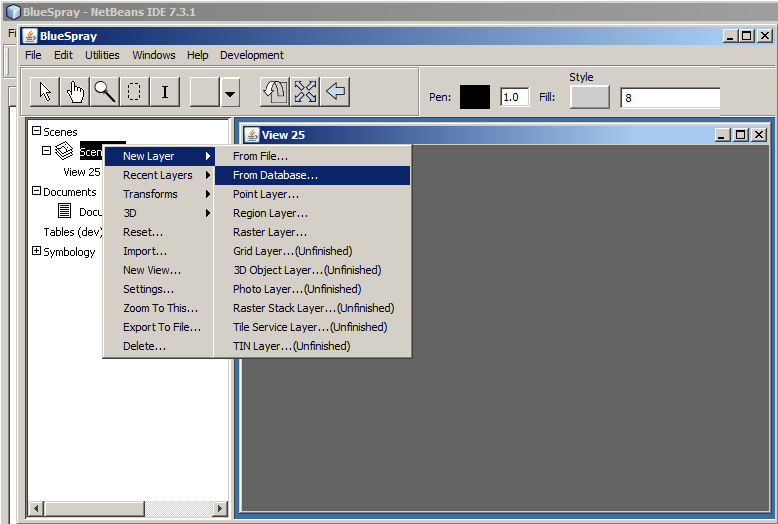778x524 pixels.
Task: Pick the dashed rectangle selection tool
Action: 134,92
